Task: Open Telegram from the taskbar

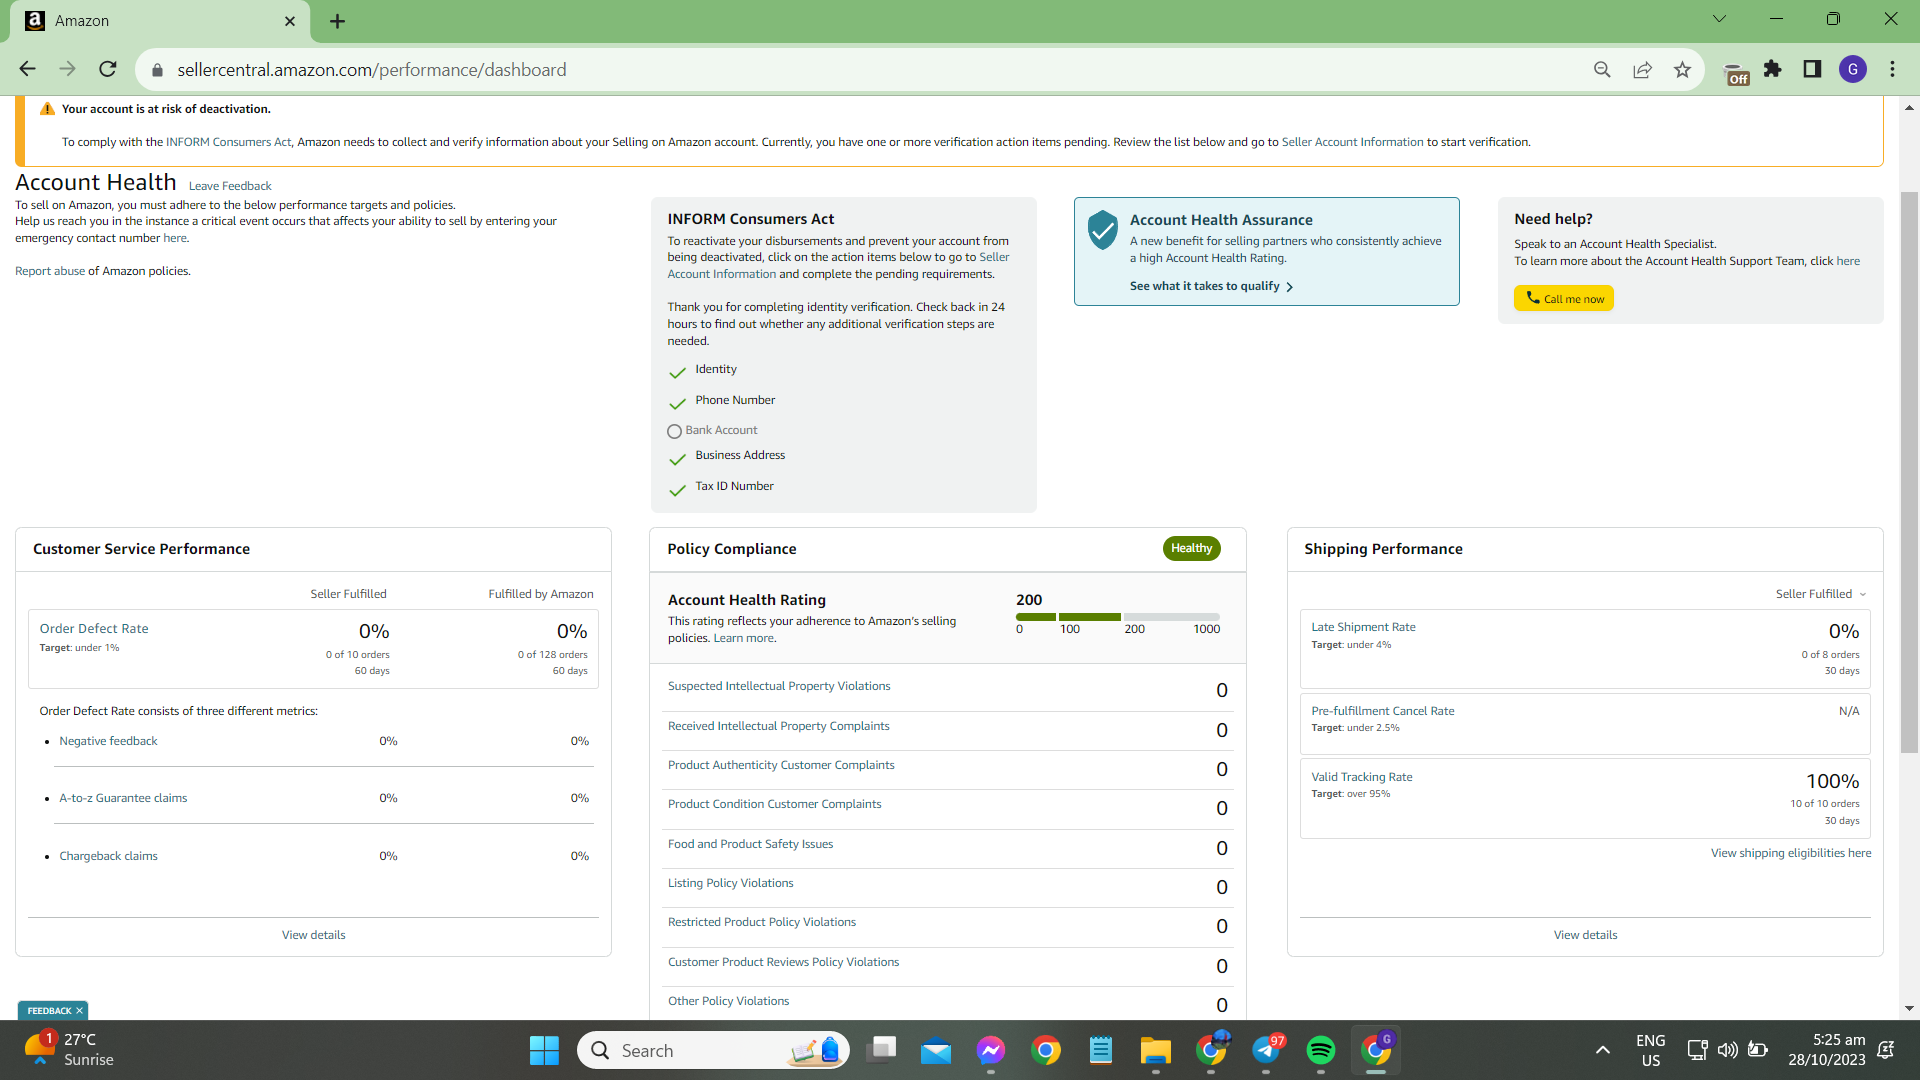Action: pyautogui.click(x=1266, y=1050)
